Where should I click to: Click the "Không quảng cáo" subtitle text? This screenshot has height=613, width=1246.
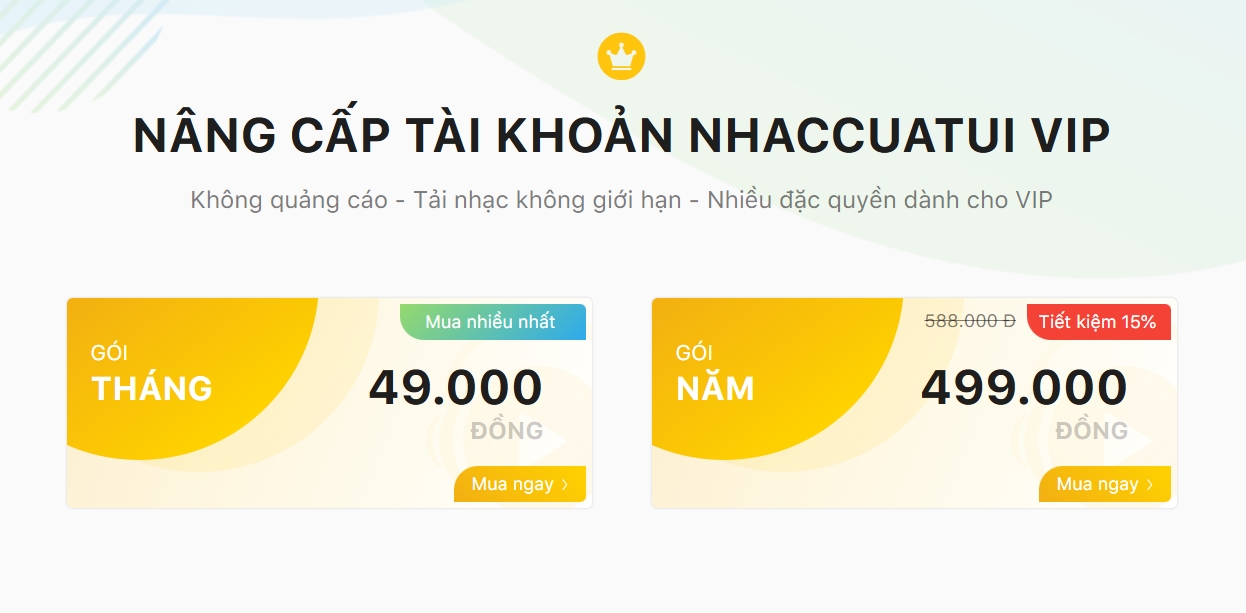pyautogui.click(x=289, y=200)
